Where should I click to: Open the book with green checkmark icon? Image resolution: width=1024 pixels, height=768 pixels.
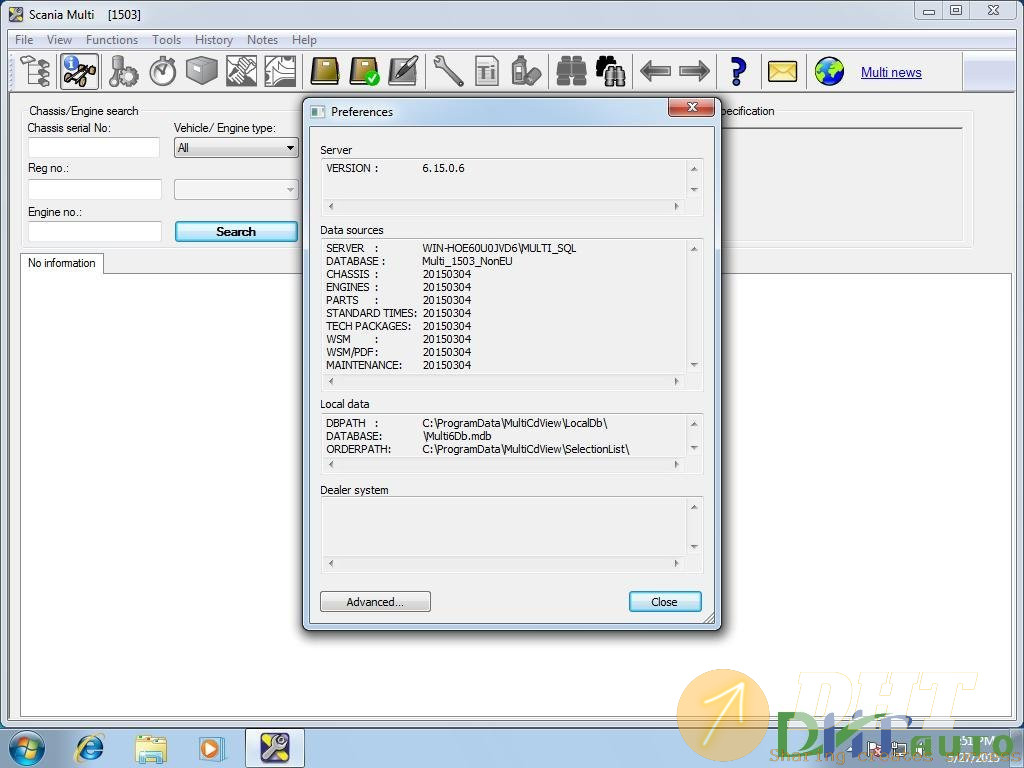pos(364,71)
